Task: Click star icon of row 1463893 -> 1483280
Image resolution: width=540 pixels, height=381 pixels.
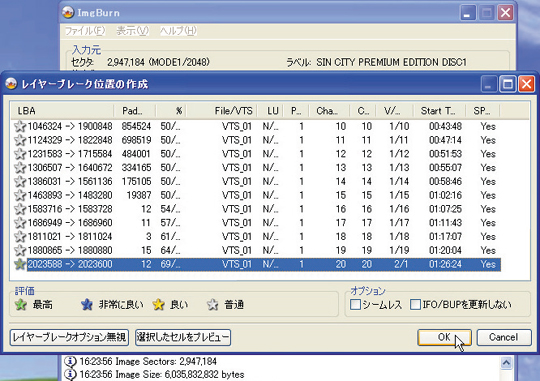Action: pyautogui.click(x=20, y=195)
